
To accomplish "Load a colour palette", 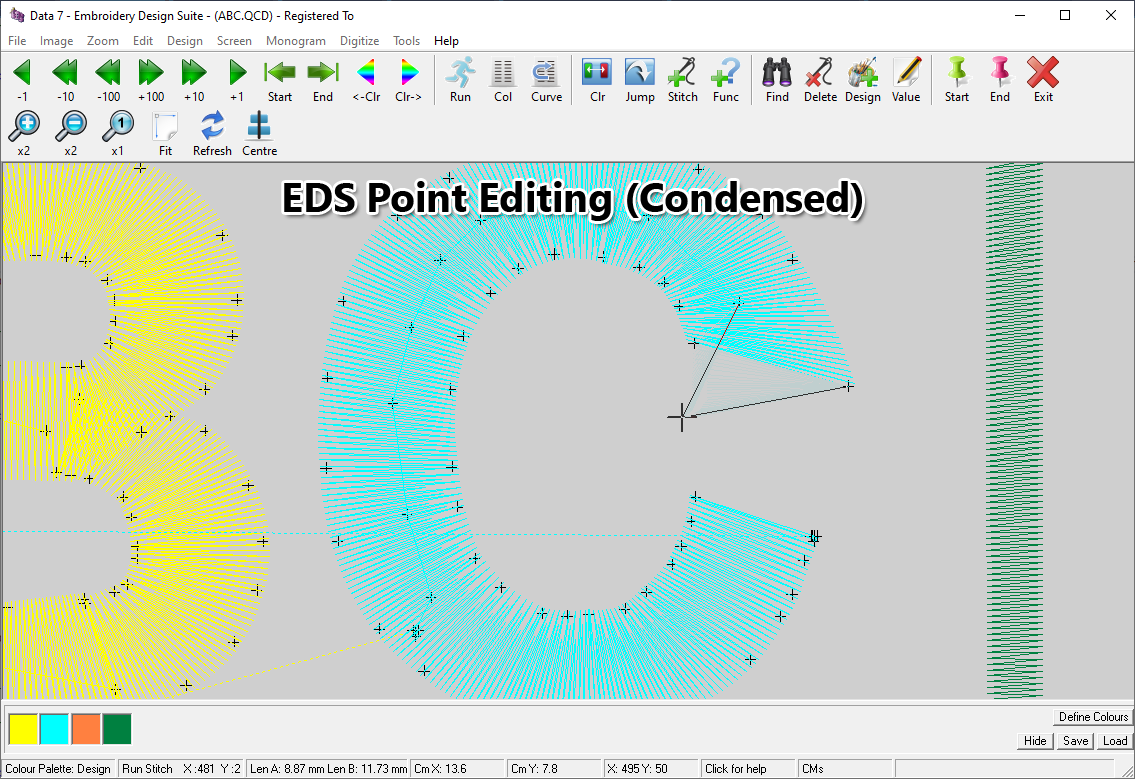I will pyautogui.click(x=1115, y=741).
